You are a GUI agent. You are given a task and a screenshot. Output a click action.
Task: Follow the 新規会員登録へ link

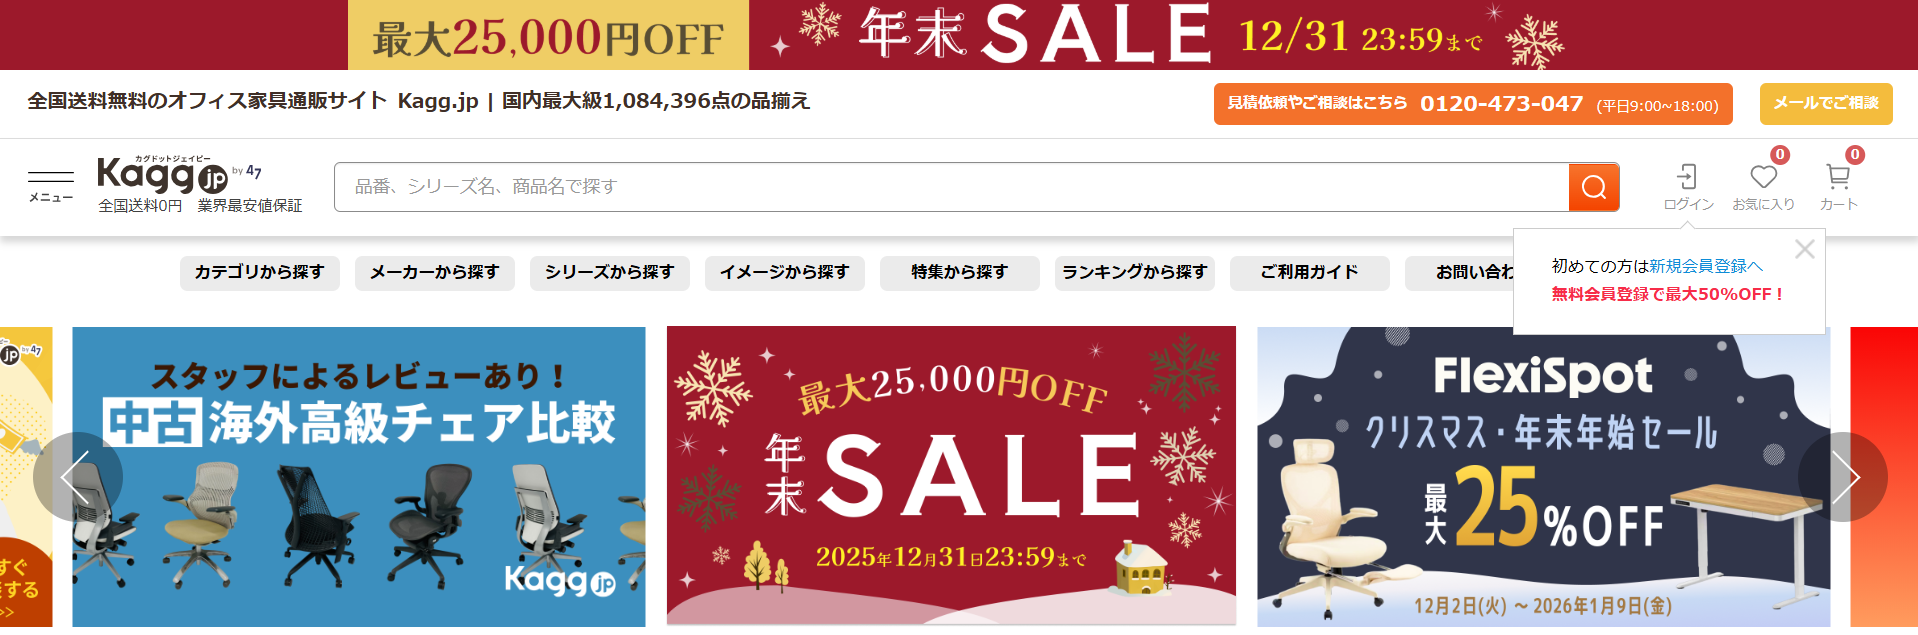[1706, 266]
